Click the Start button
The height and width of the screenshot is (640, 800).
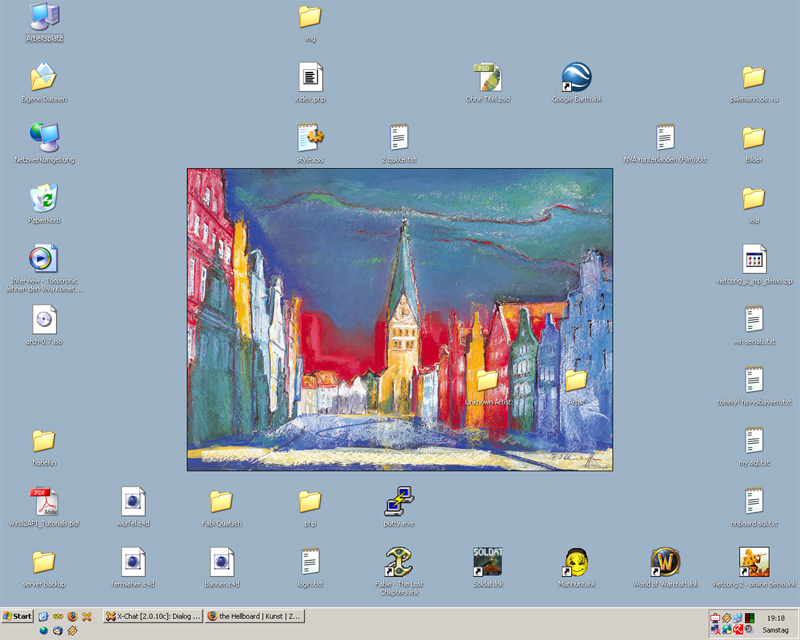click(x=18, y=616)
